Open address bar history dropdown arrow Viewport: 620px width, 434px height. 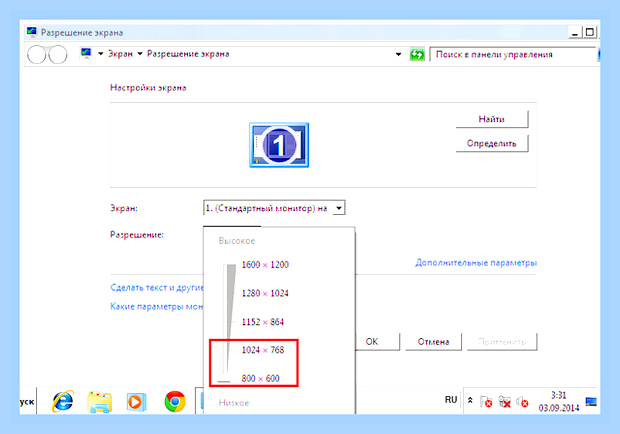(398, 54)
